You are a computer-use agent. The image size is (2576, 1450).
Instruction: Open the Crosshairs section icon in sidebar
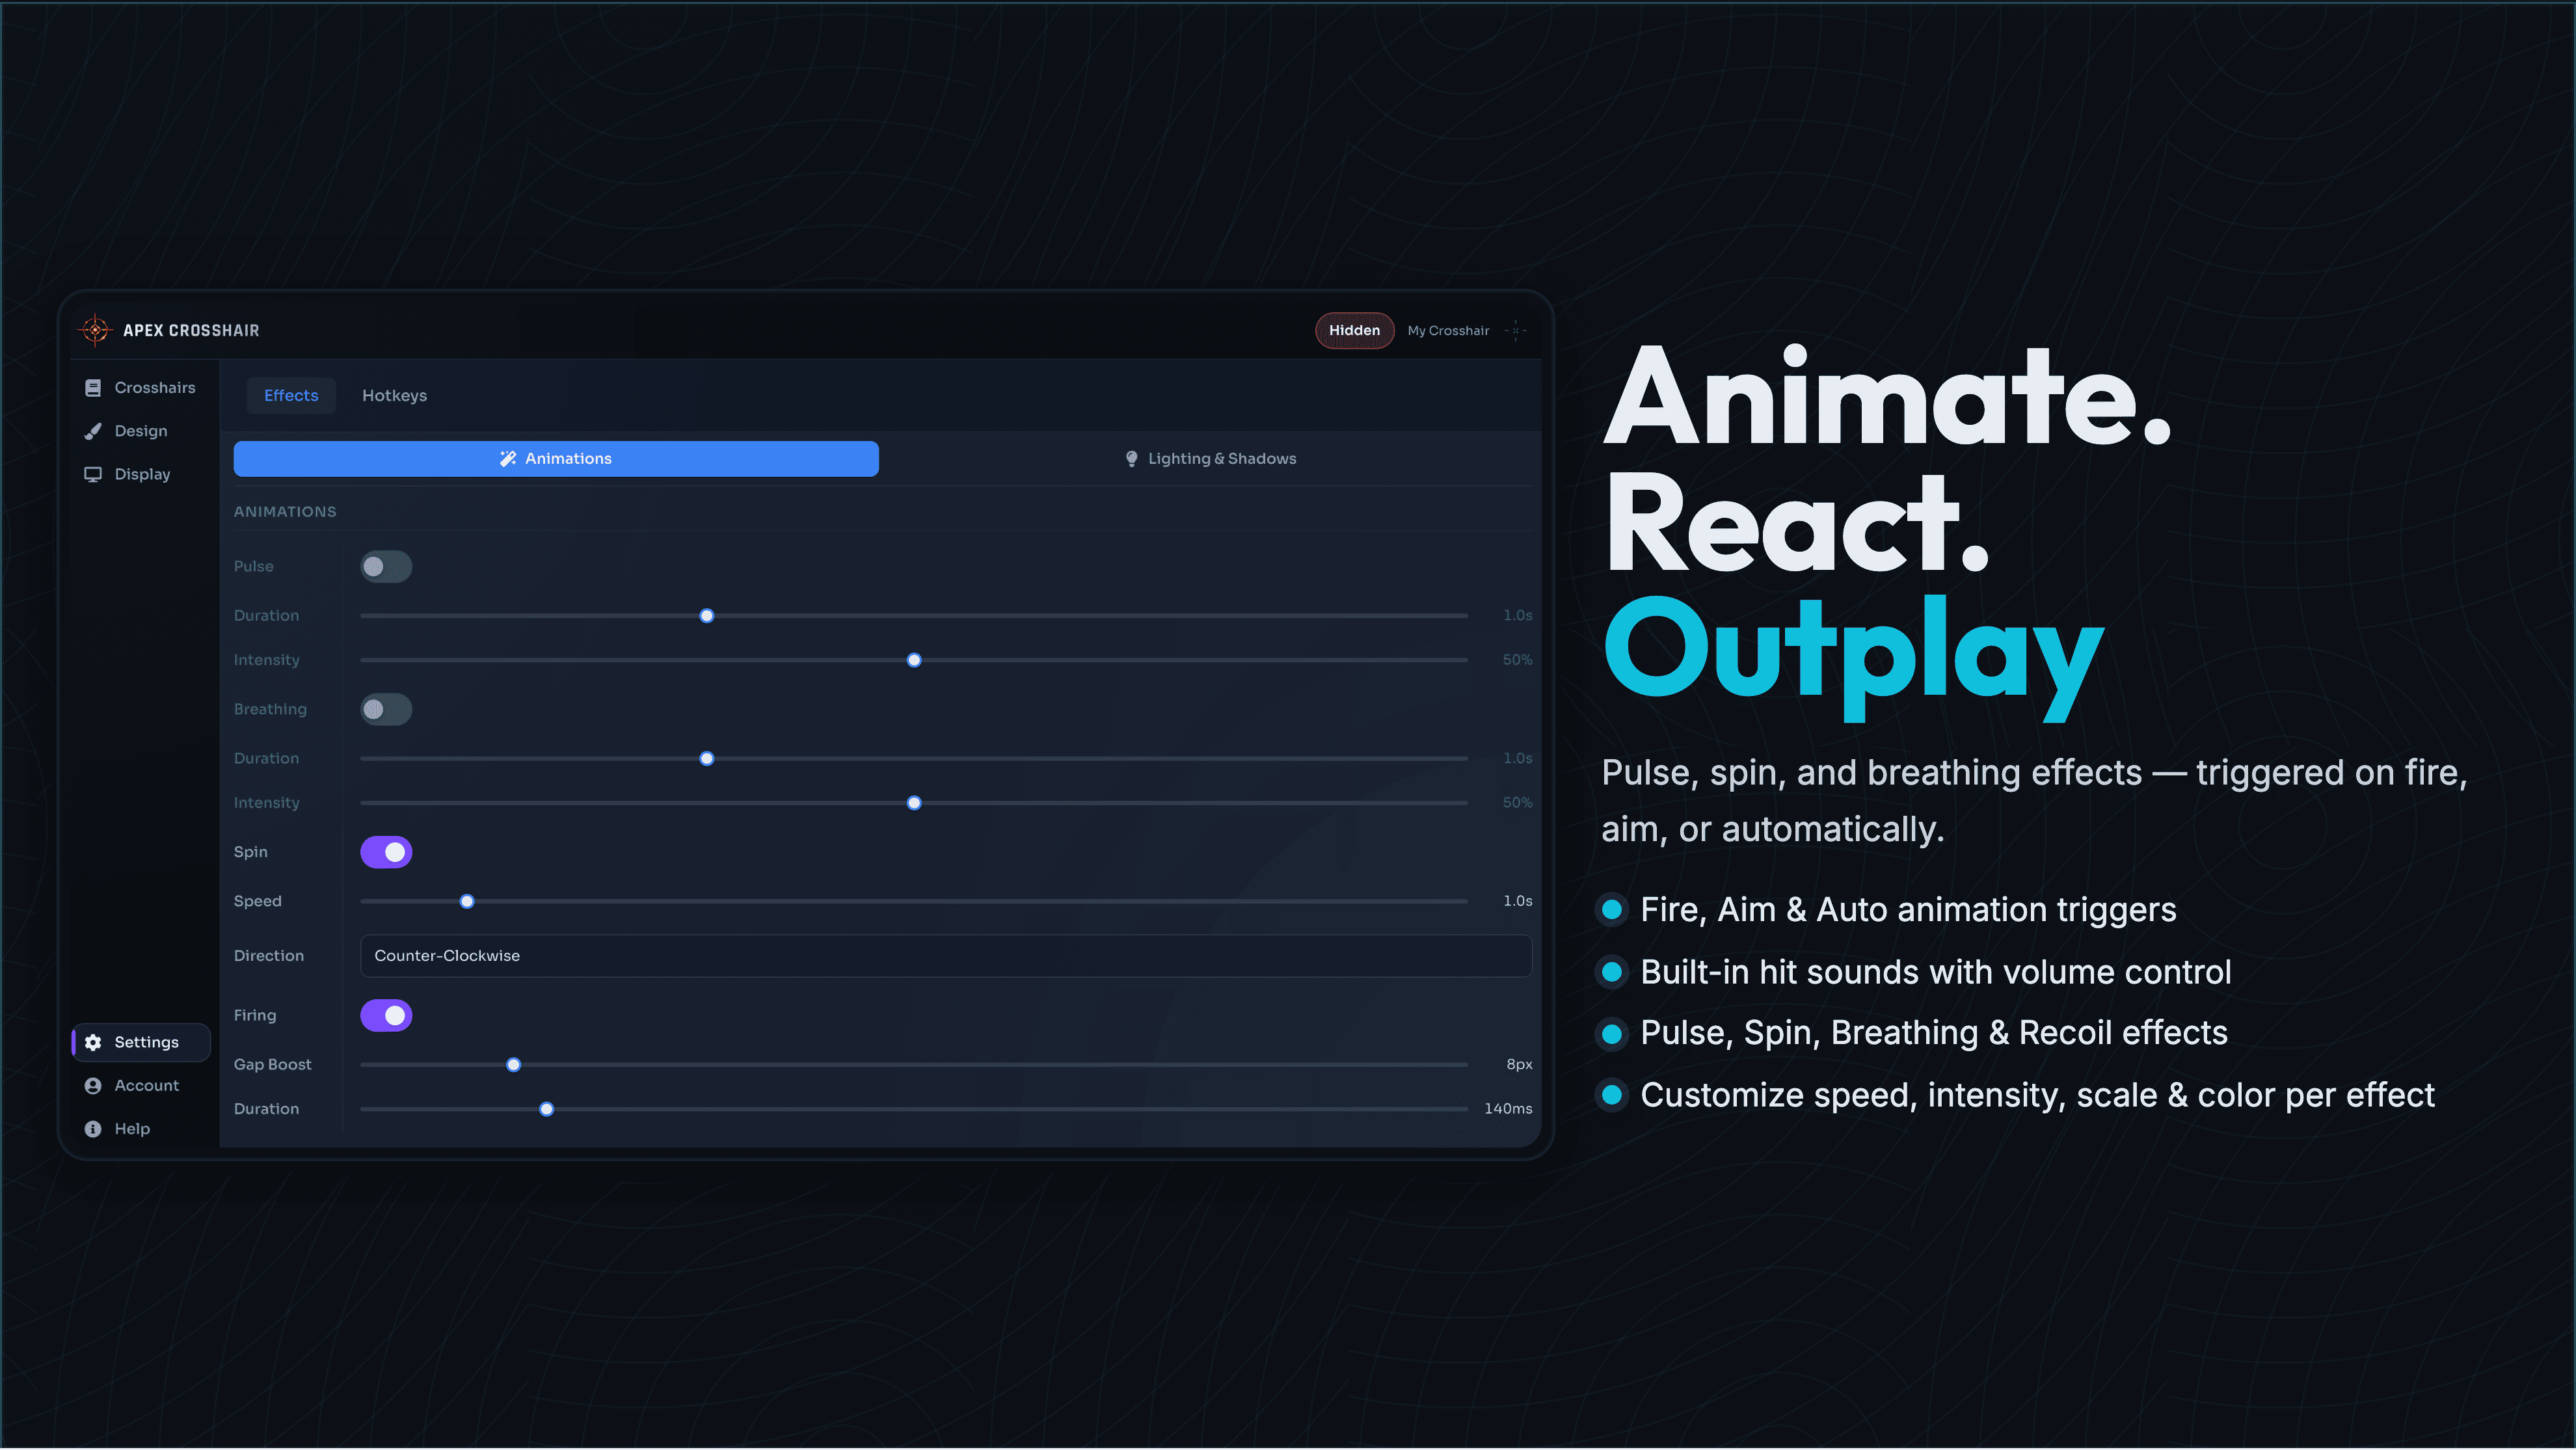[93, 388]
